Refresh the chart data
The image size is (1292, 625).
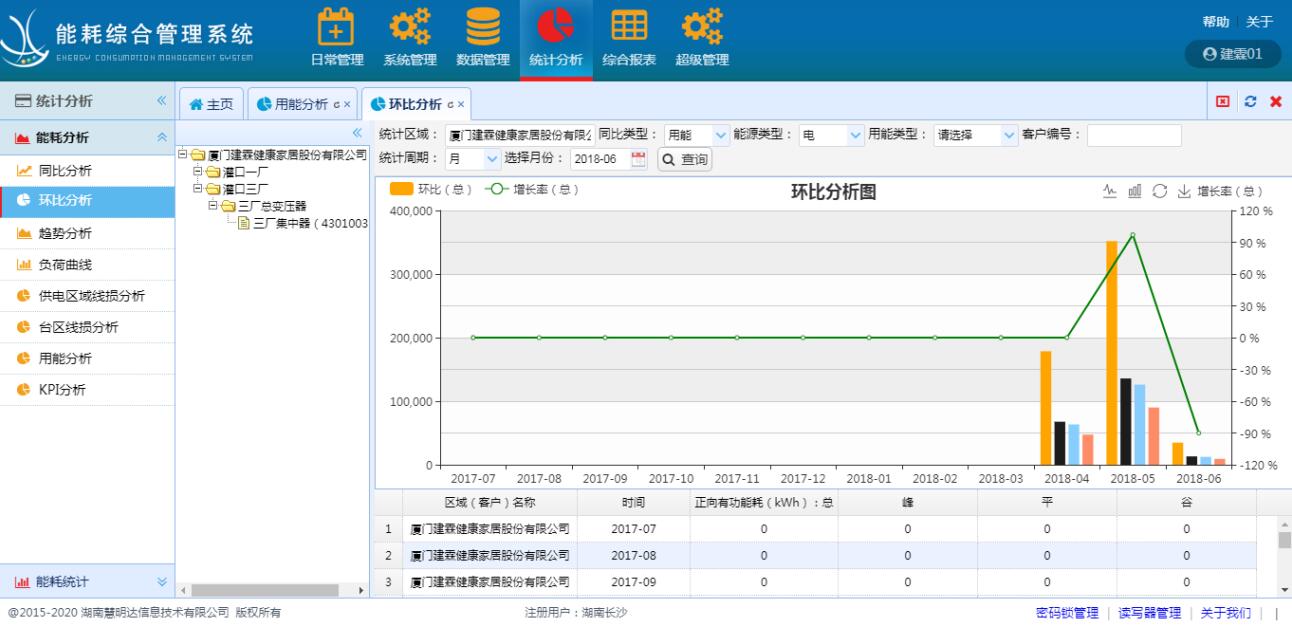click(1160, 191)
